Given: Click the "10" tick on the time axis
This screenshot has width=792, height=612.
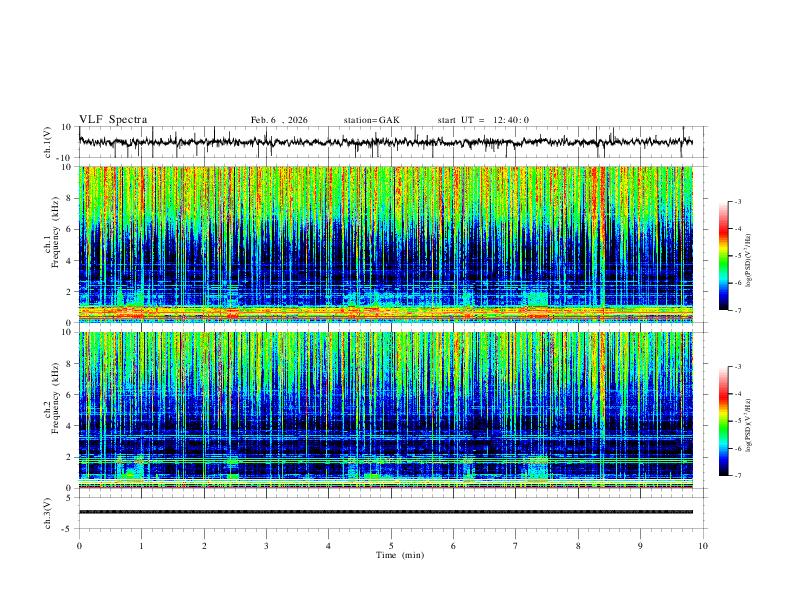Looking at the screenshot, I should [703, 546].
